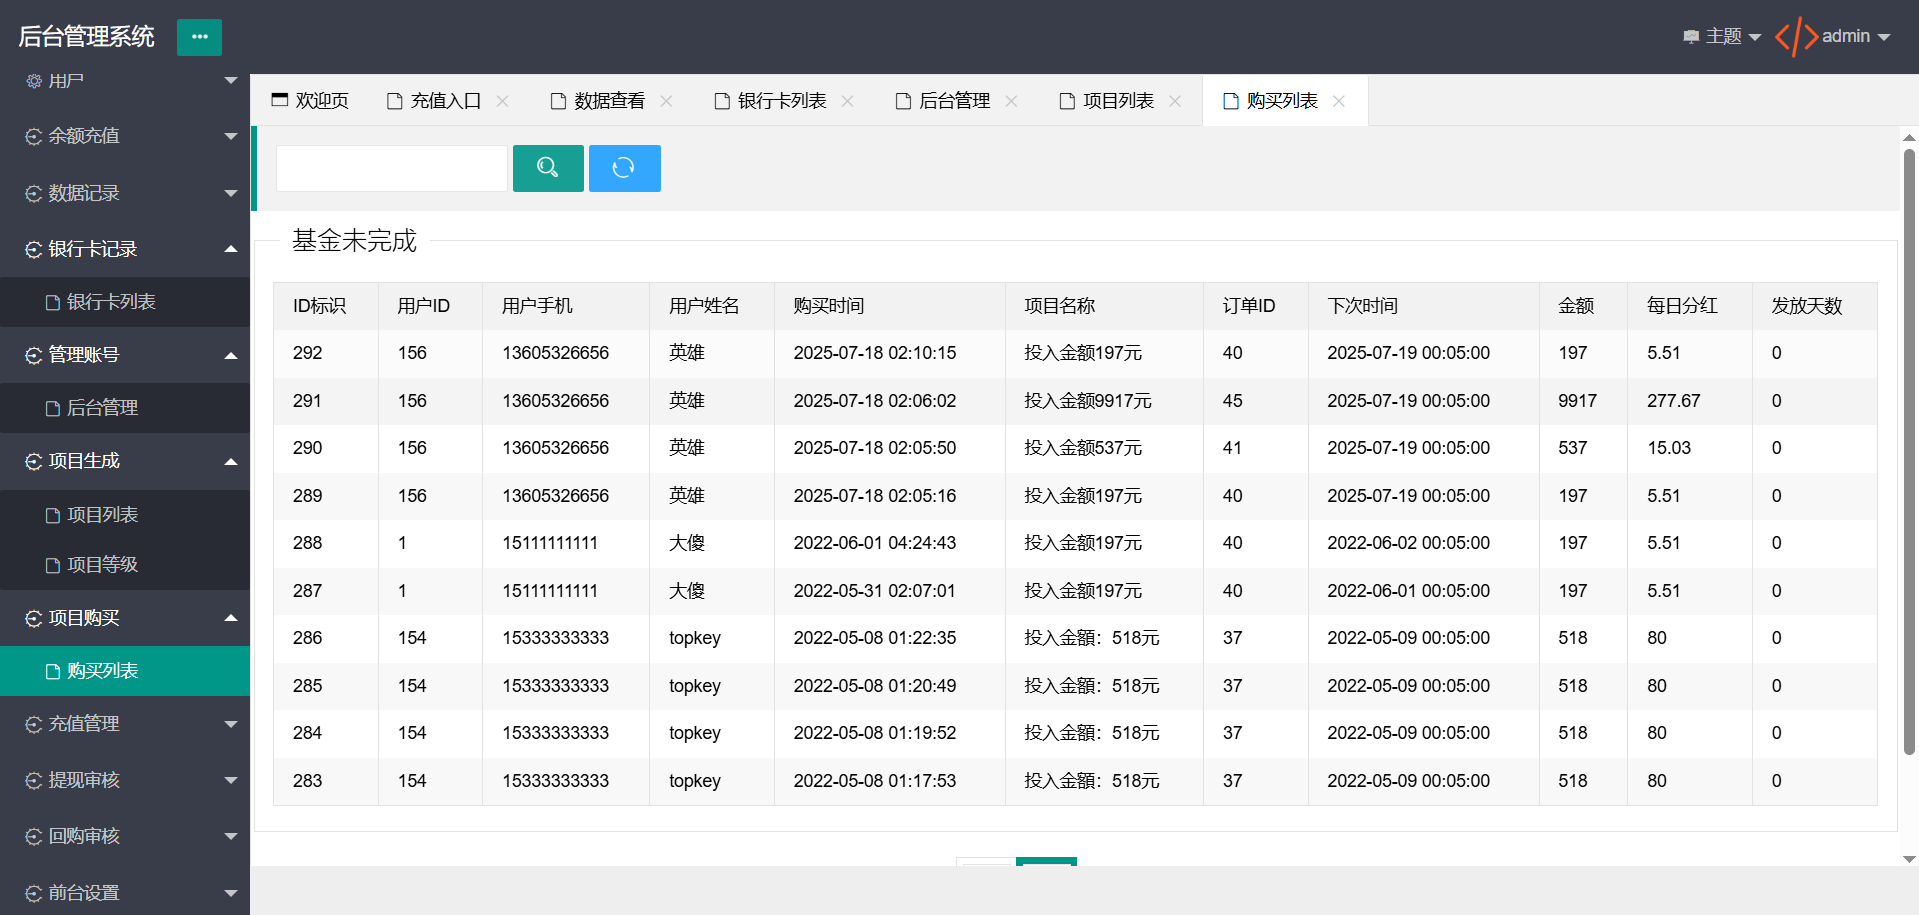Open 银行卡列表 in the sidebar
Image resolution: width=1919 pixels, height=915 pixels.
tap(125, 302)
